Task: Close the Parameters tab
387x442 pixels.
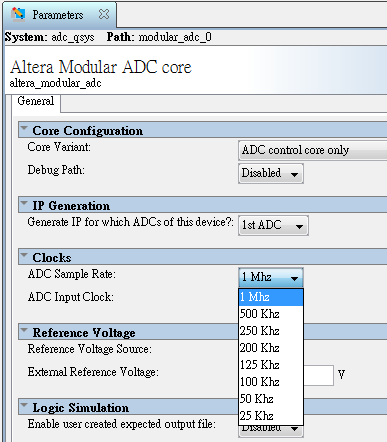Action: point(104,14)
